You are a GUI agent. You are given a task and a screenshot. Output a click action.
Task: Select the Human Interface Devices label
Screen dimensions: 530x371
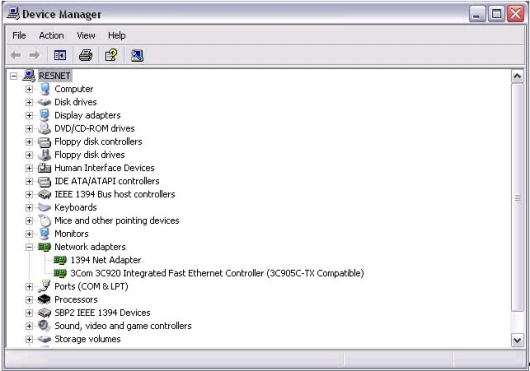[104, 168]
